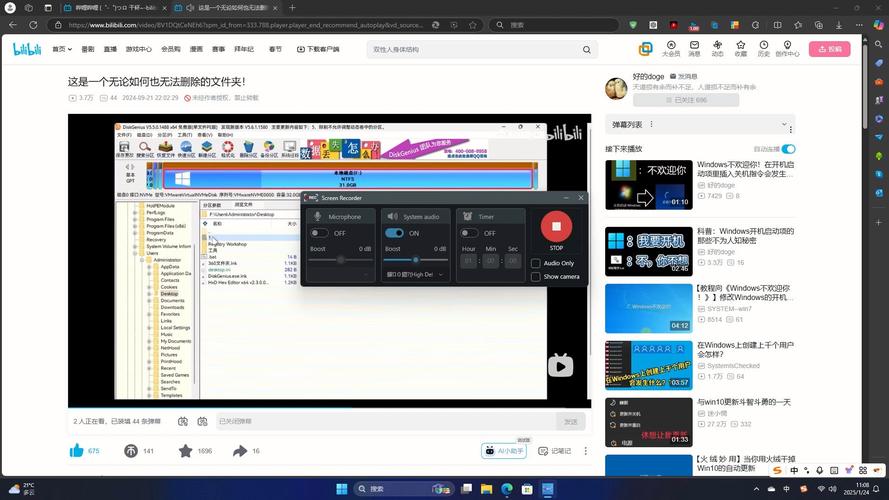
Task: Click thumbnail of Windows不欢迎你 video
Action: [649, 185]
